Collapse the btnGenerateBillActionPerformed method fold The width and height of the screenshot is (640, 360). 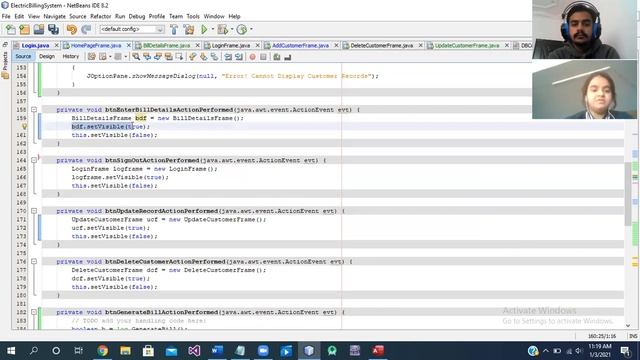(34, 312)
